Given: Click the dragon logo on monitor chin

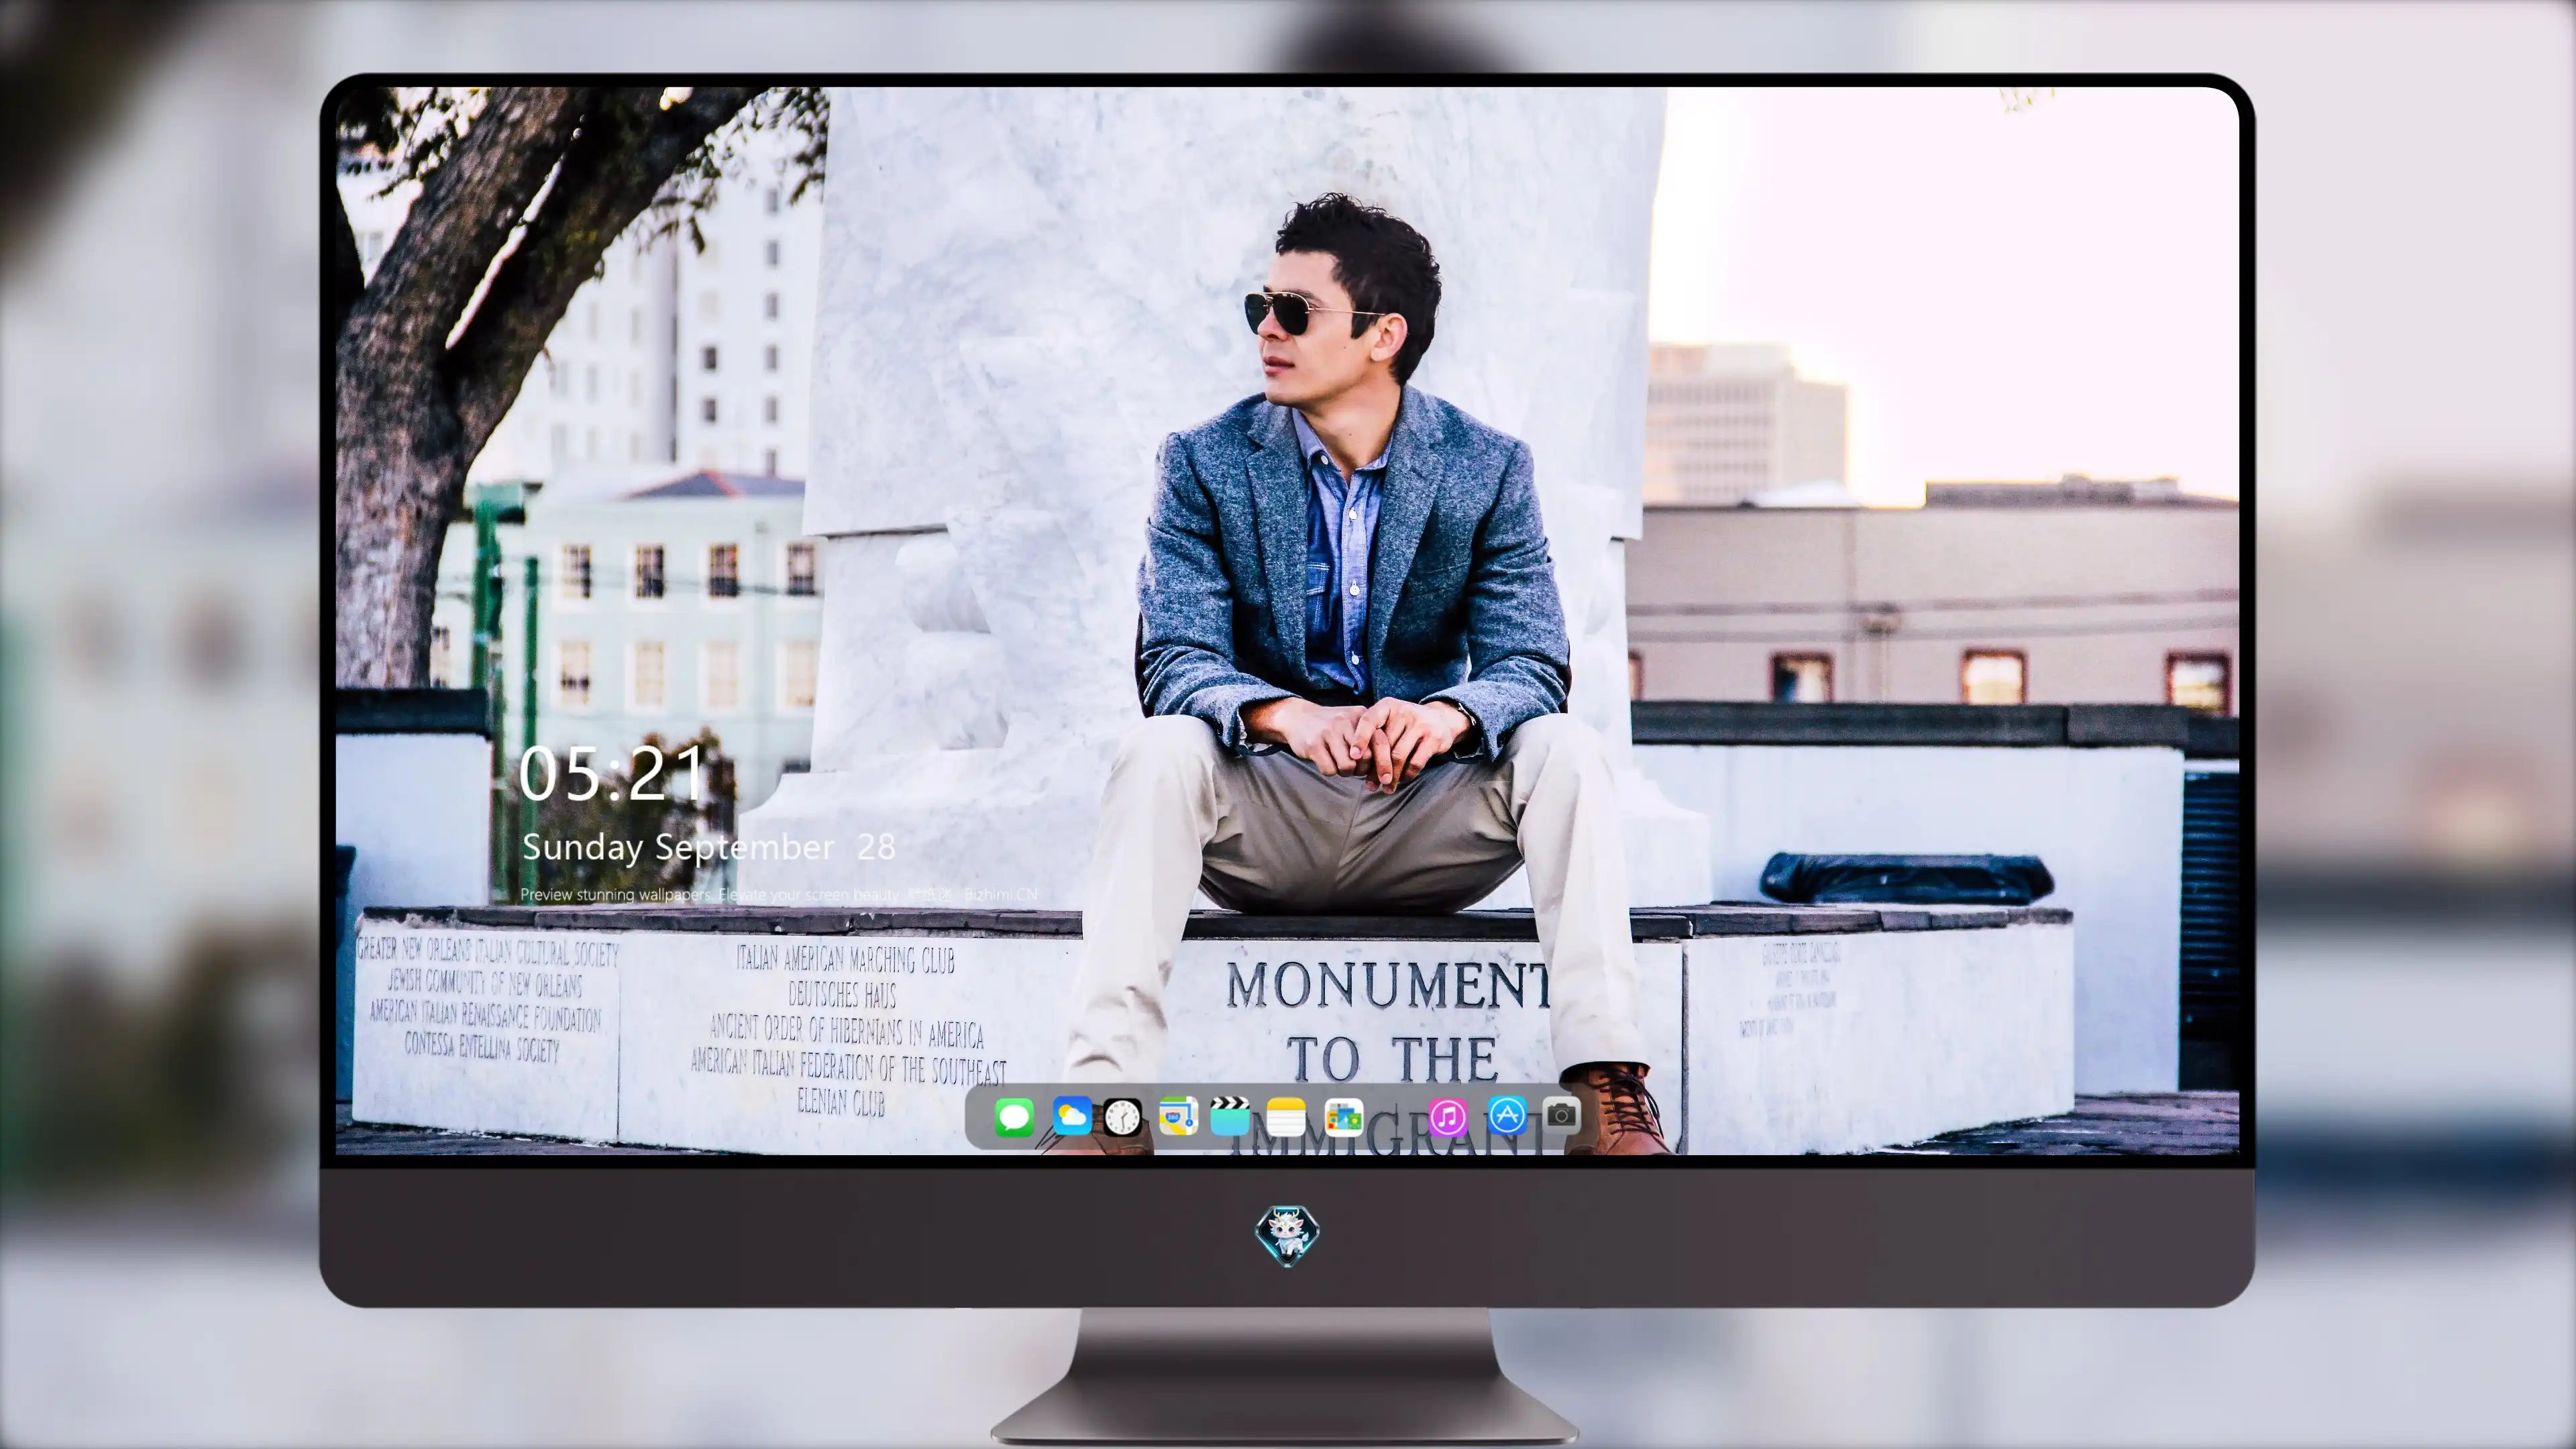Looking at the screenshot, I should click(x=1287, y=1235).
